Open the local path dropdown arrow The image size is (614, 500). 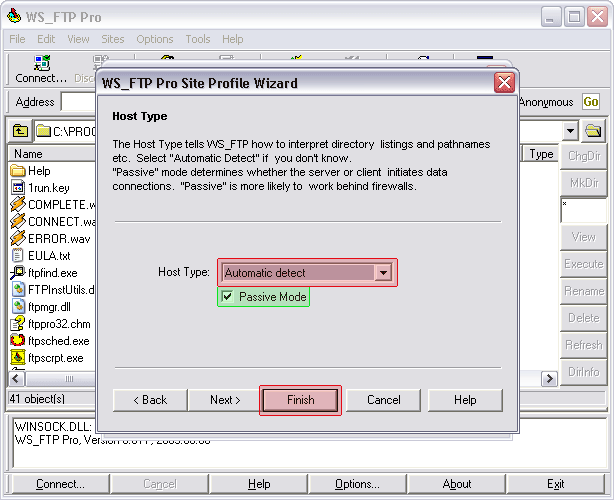(x=570, y=131)
